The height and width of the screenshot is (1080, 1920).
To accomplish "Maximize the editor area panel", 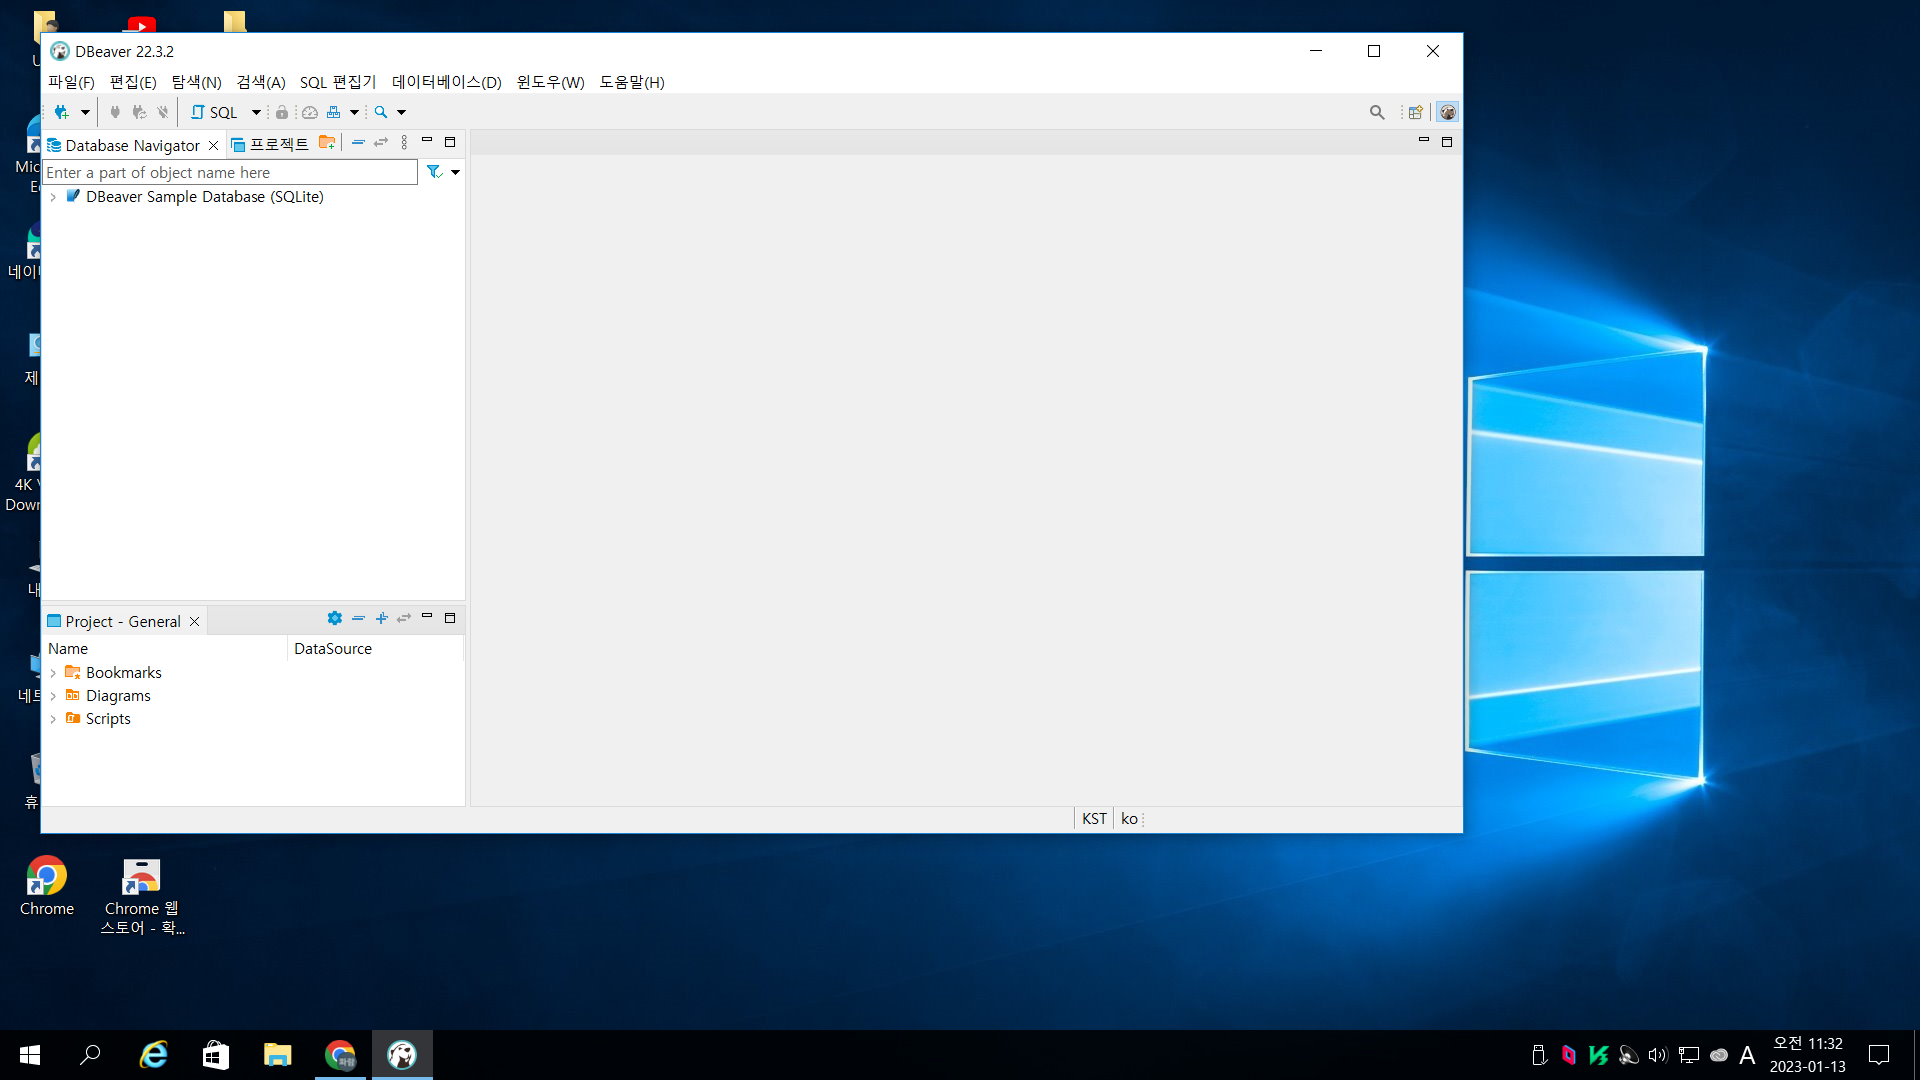I will coord(1447,142).
